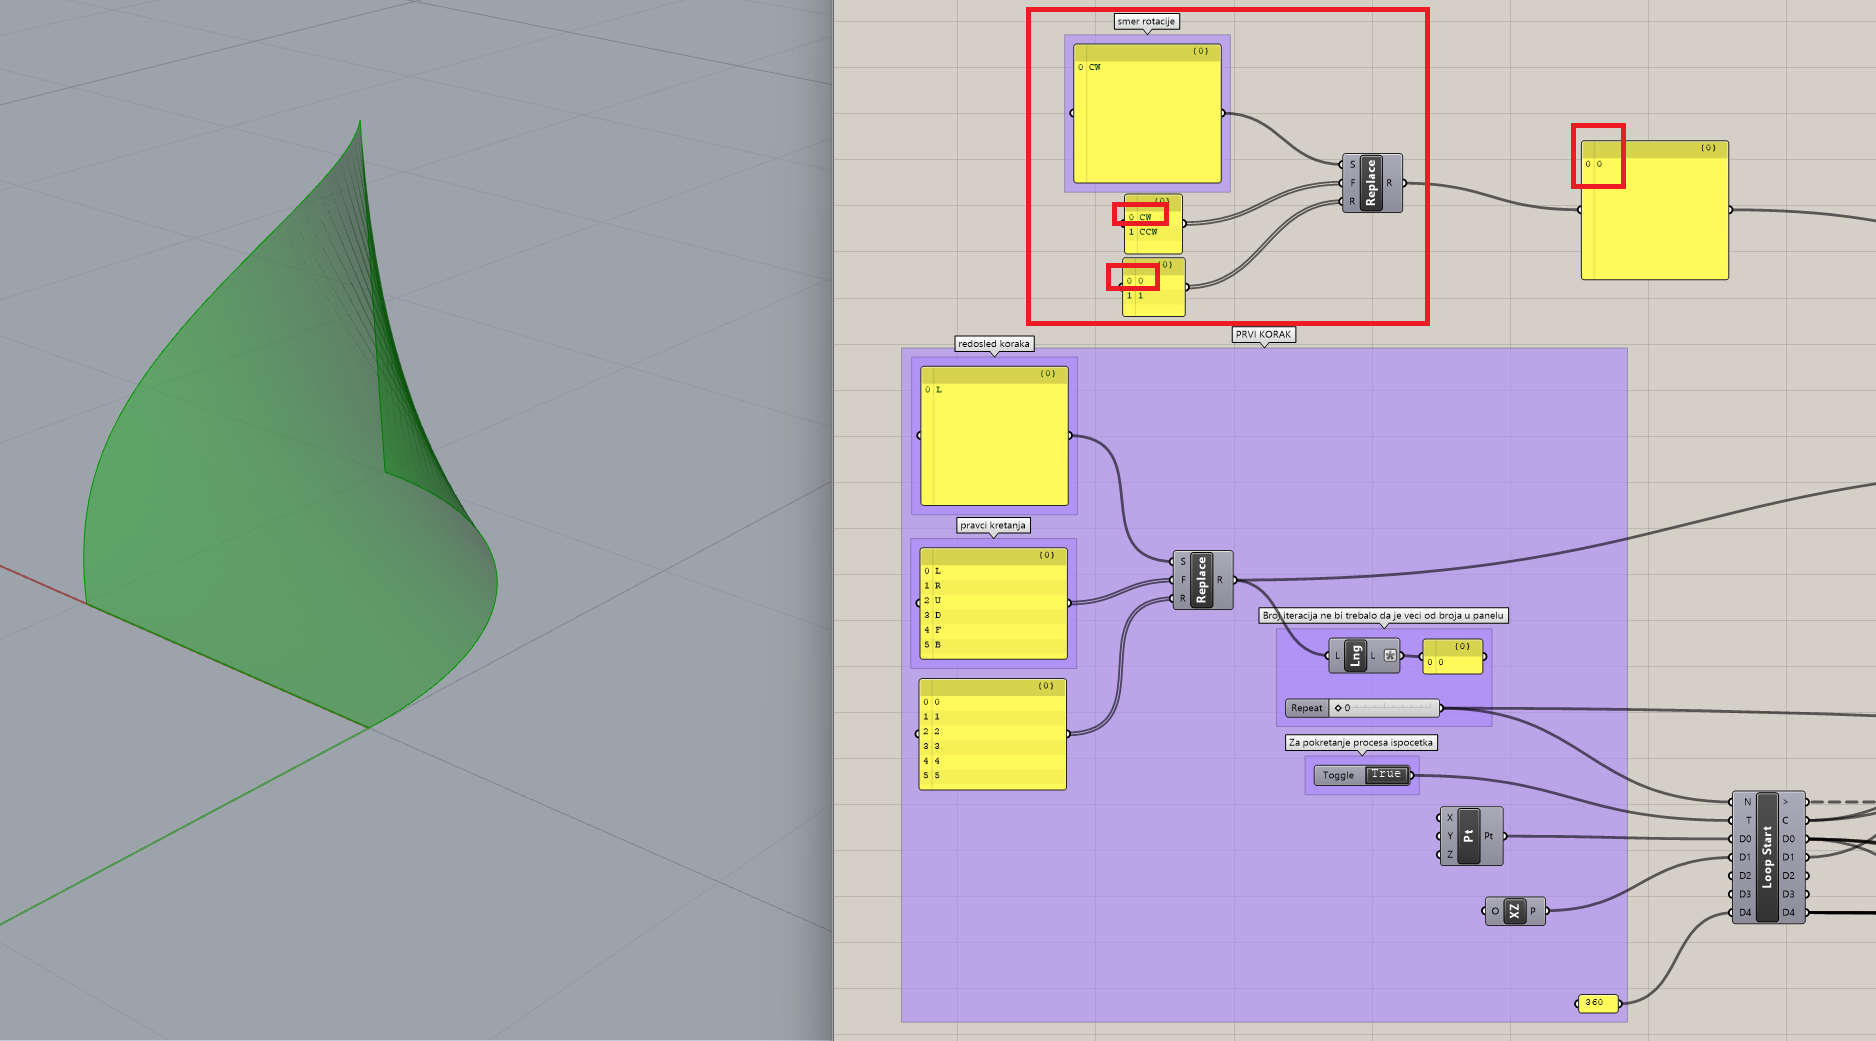The height and width of the screenshot is (1041, 1876).
Task: Click the graft icon on Lng output
Action: (1390, 656)
